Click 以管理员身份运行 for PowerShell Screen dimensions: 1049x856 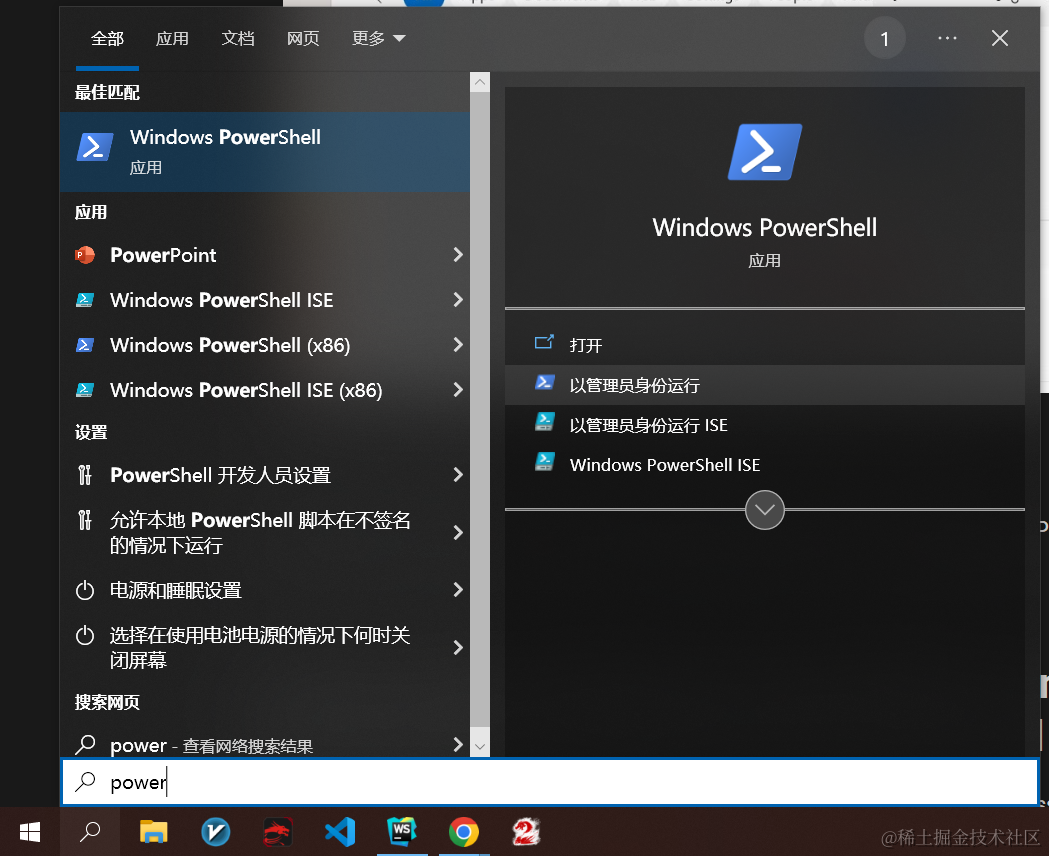(634, 385)
